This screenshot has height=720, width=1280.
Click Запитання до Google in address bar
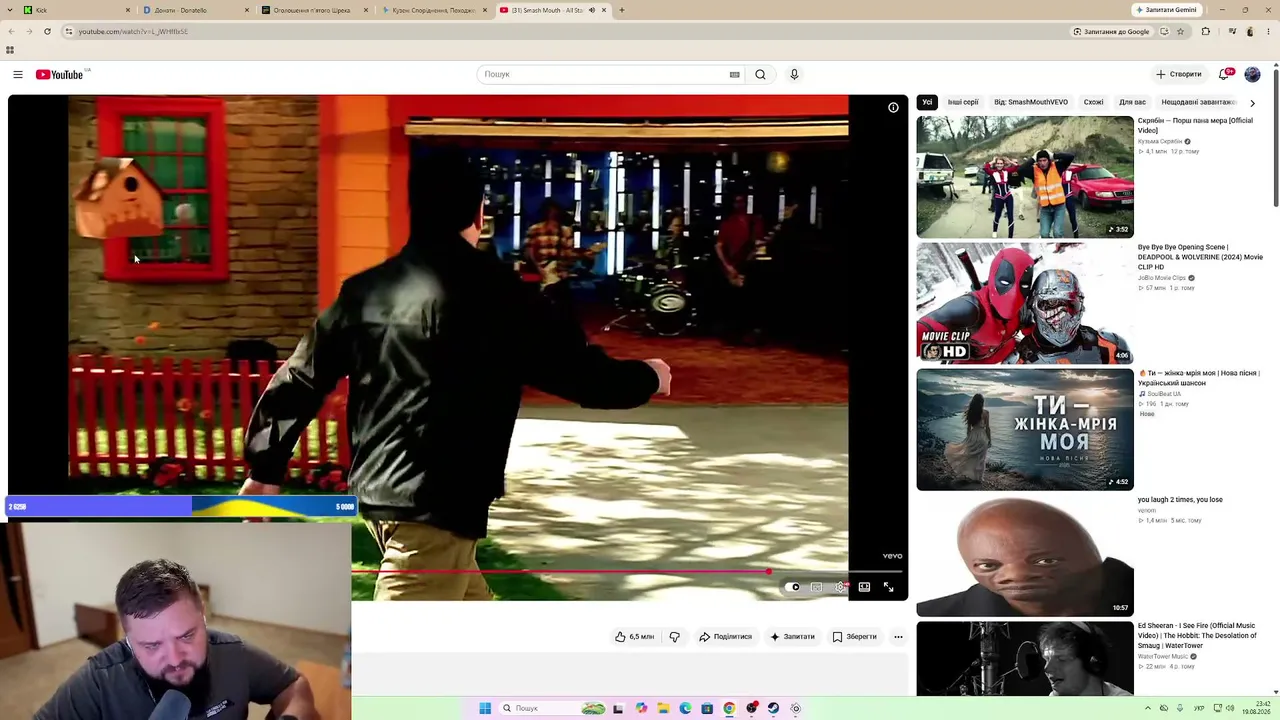coord(1111,31)
